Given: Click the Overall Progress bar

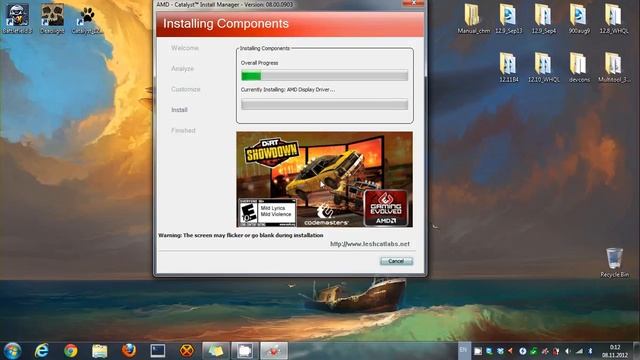Looking at the screenshot, I should click(x=324, y=76).
